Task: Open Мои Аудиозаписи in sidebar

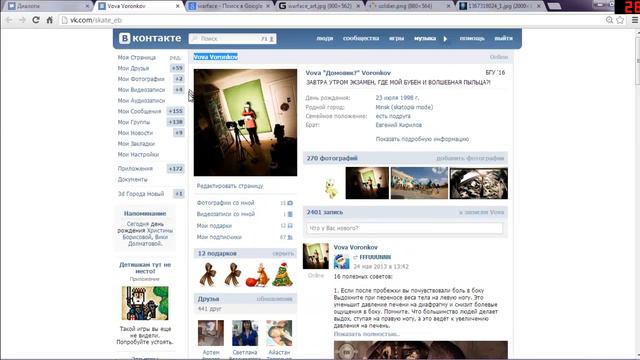Action: tap(141, 100)
